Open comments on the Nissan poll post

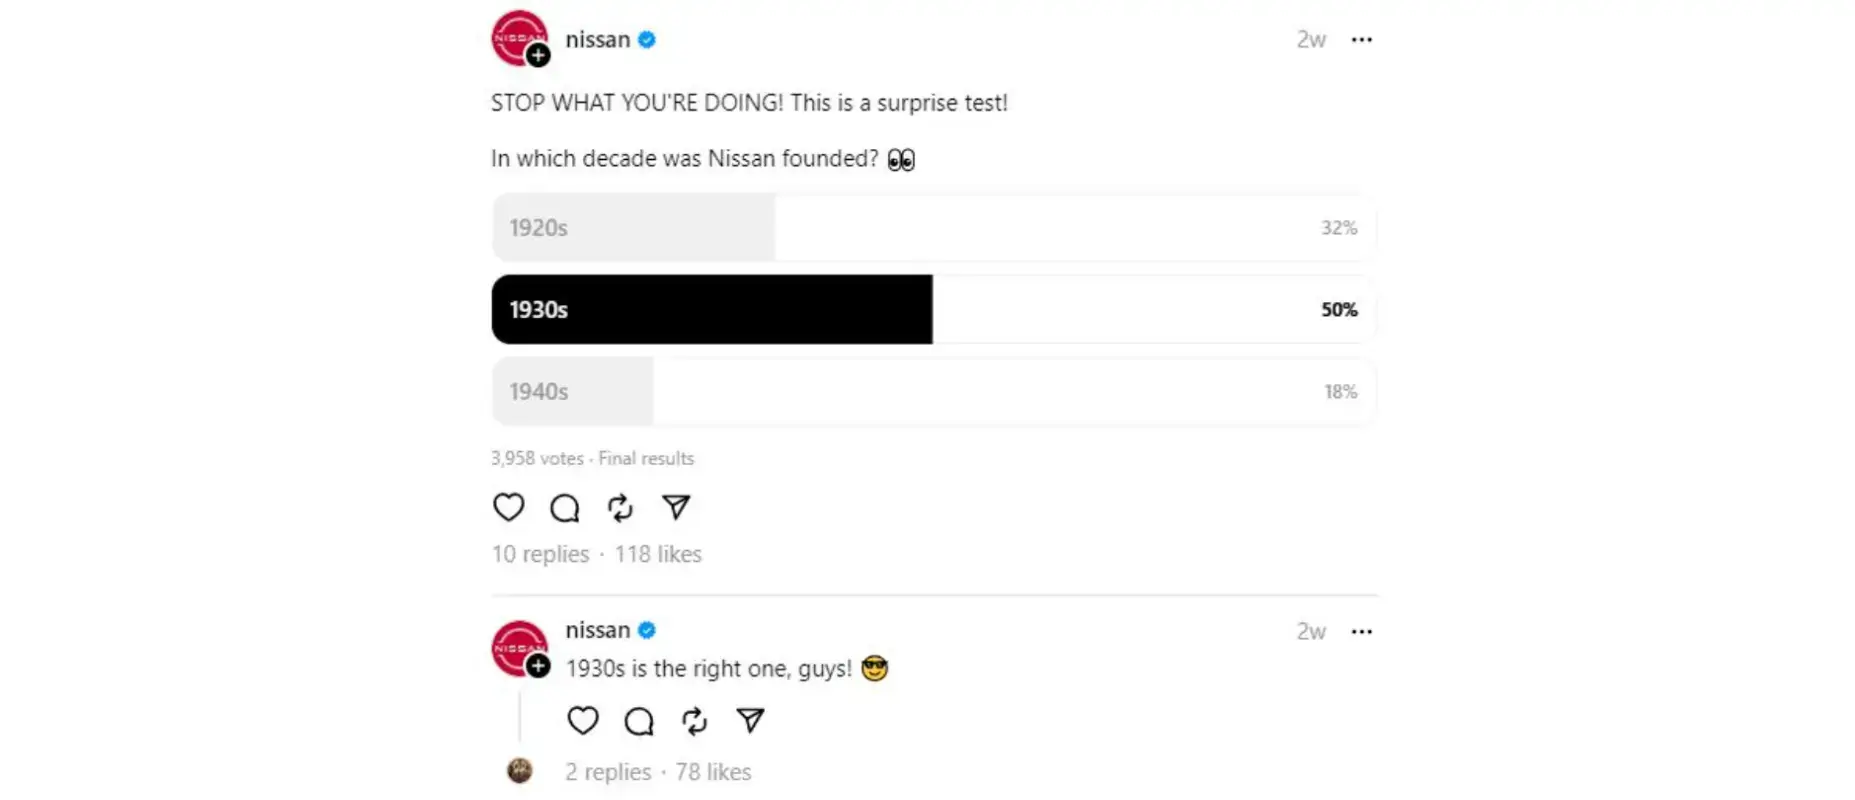pyautogui.click(x=564, y=508)
